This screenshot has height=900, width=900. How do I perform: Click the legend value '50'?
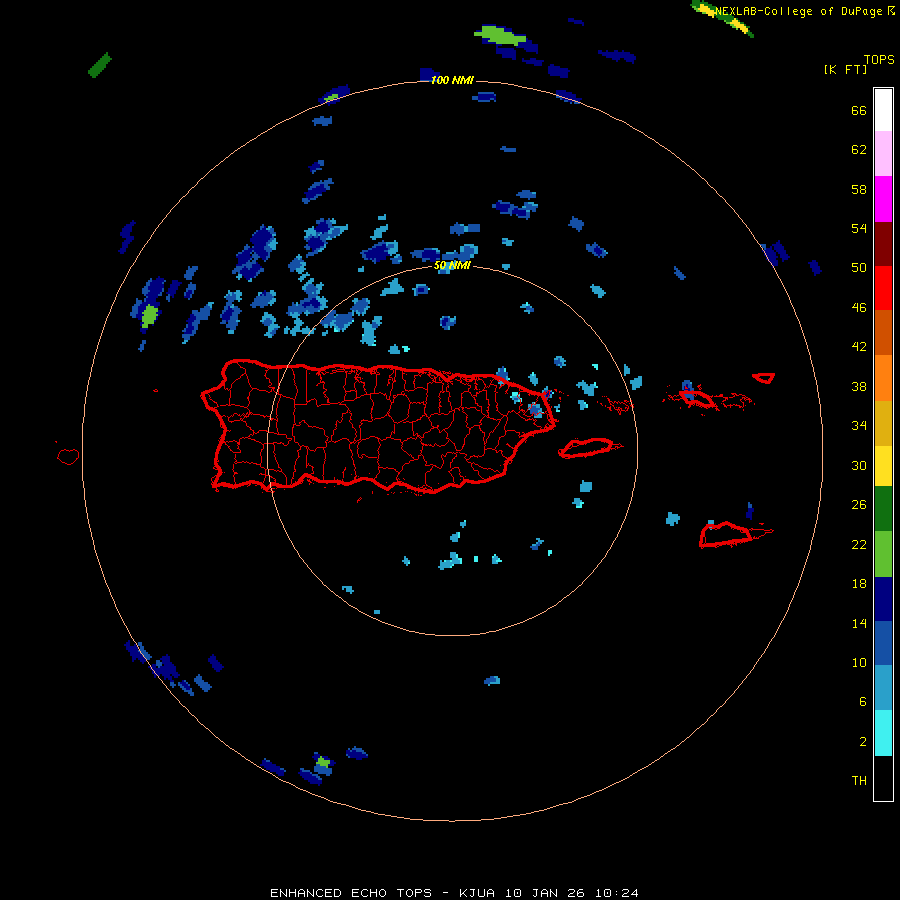[x=859, y=267]
